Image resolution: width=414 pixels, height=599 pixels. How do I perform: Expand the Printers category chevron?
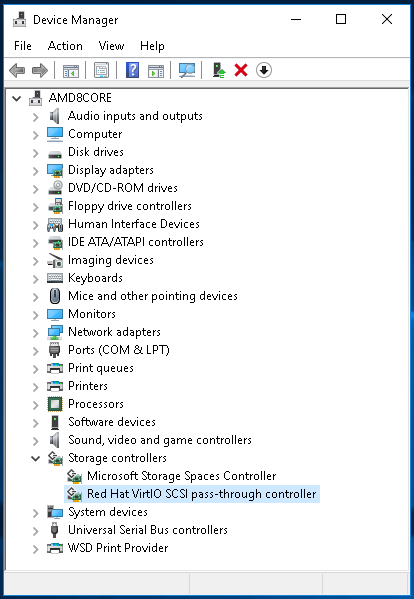tap(36, 387)
